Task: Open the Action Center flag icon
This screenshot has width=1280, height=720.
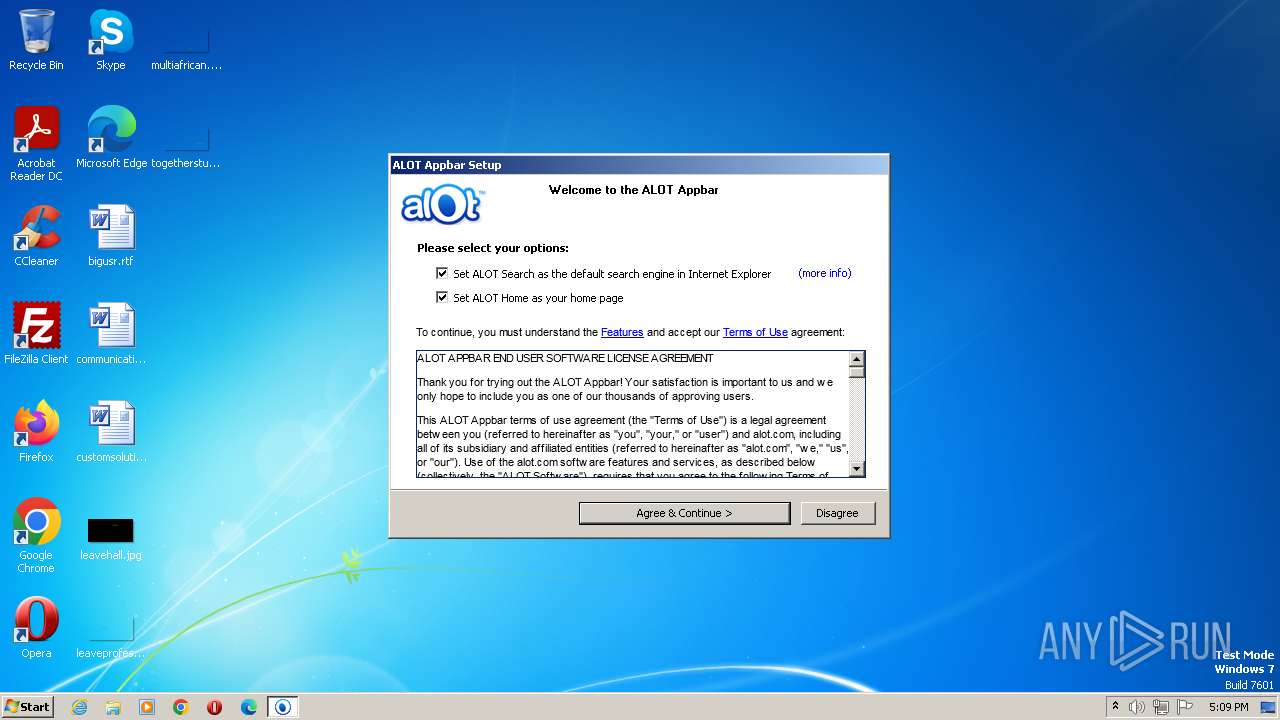Action: pyautogui.click(x=1185, y=707)
